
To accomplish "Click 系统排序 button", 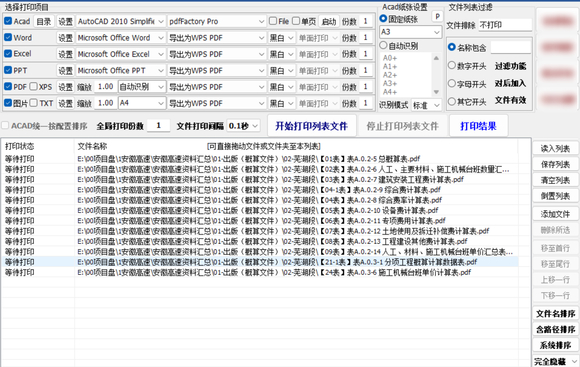I will 555,345.
